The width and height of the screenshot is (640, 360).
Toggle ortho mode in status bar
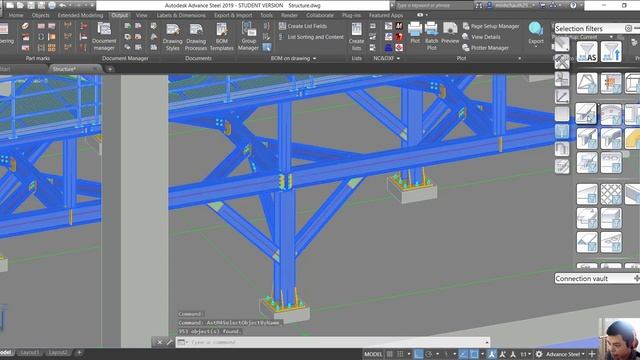coord(418,354)
